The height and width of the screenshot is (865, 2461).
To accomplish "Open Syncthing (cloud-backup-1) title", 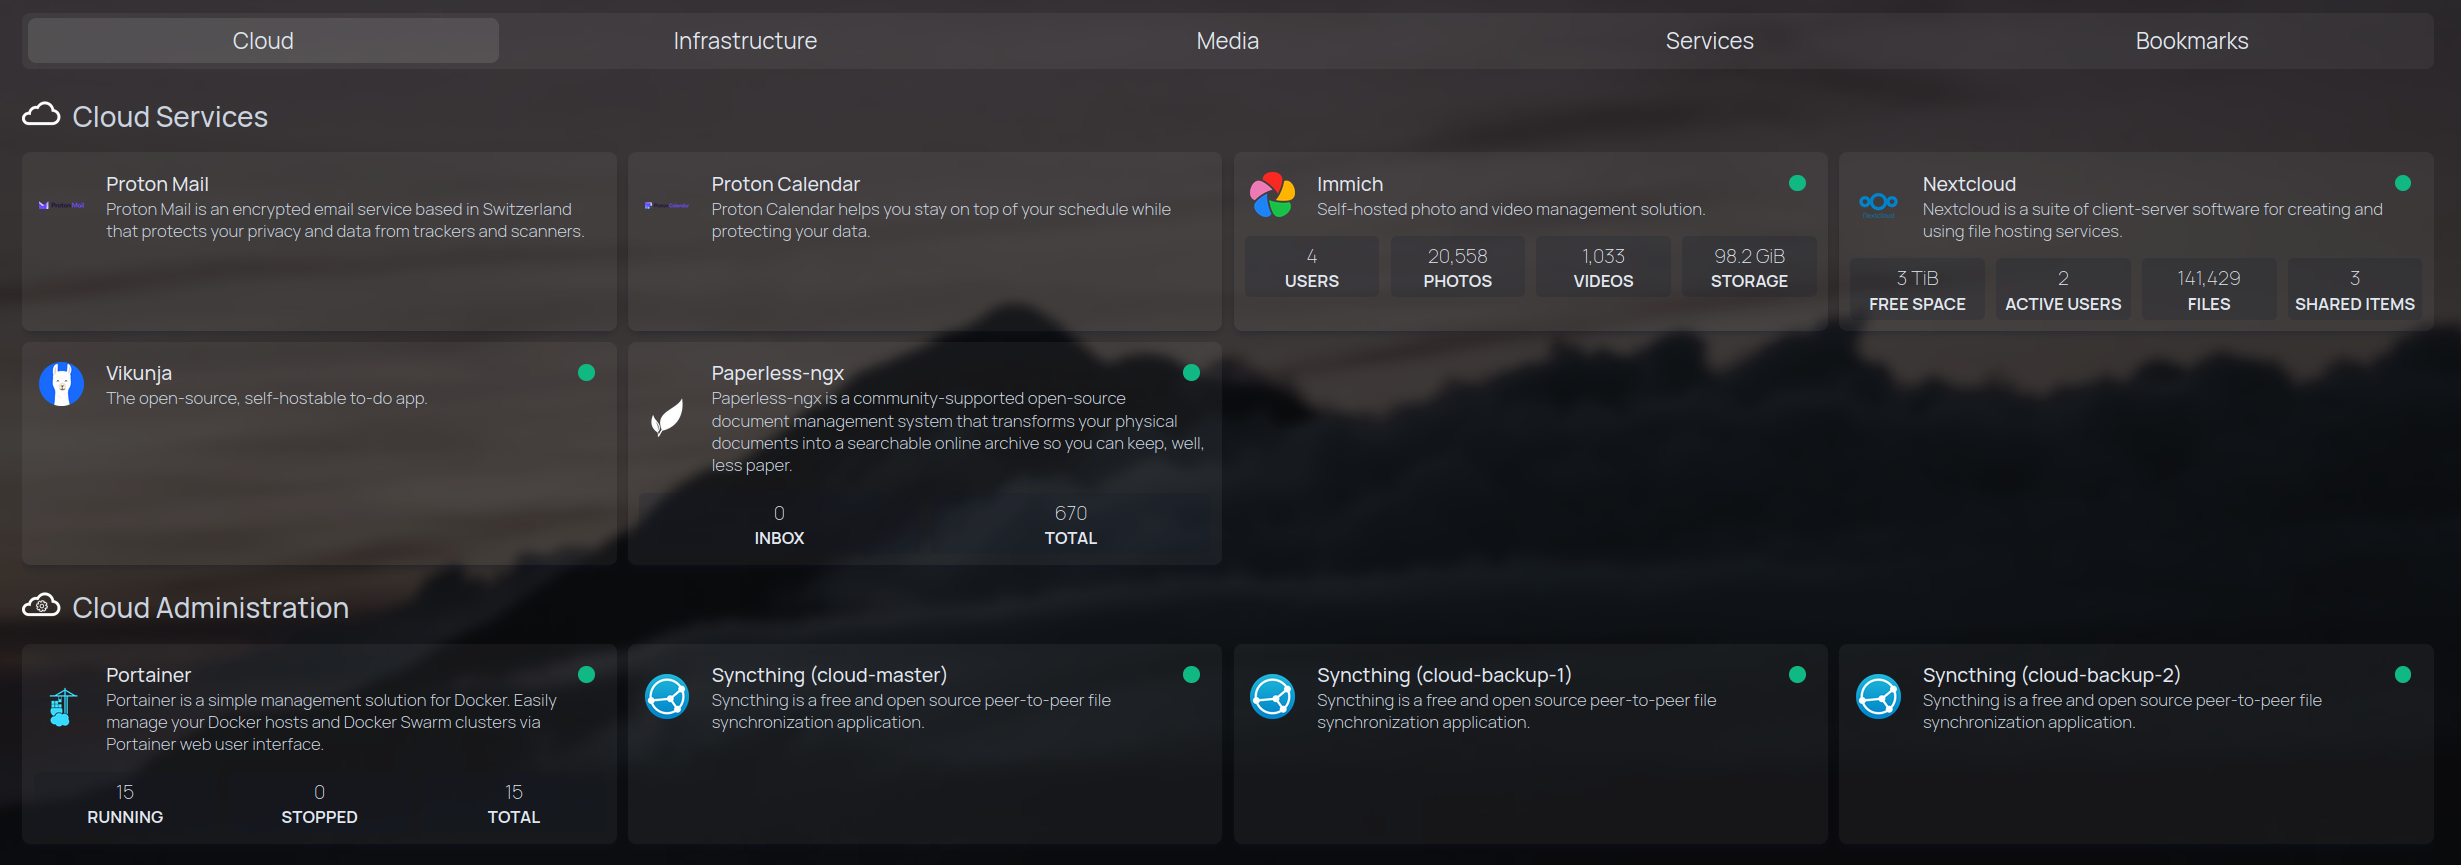I will coord(1444,676).
